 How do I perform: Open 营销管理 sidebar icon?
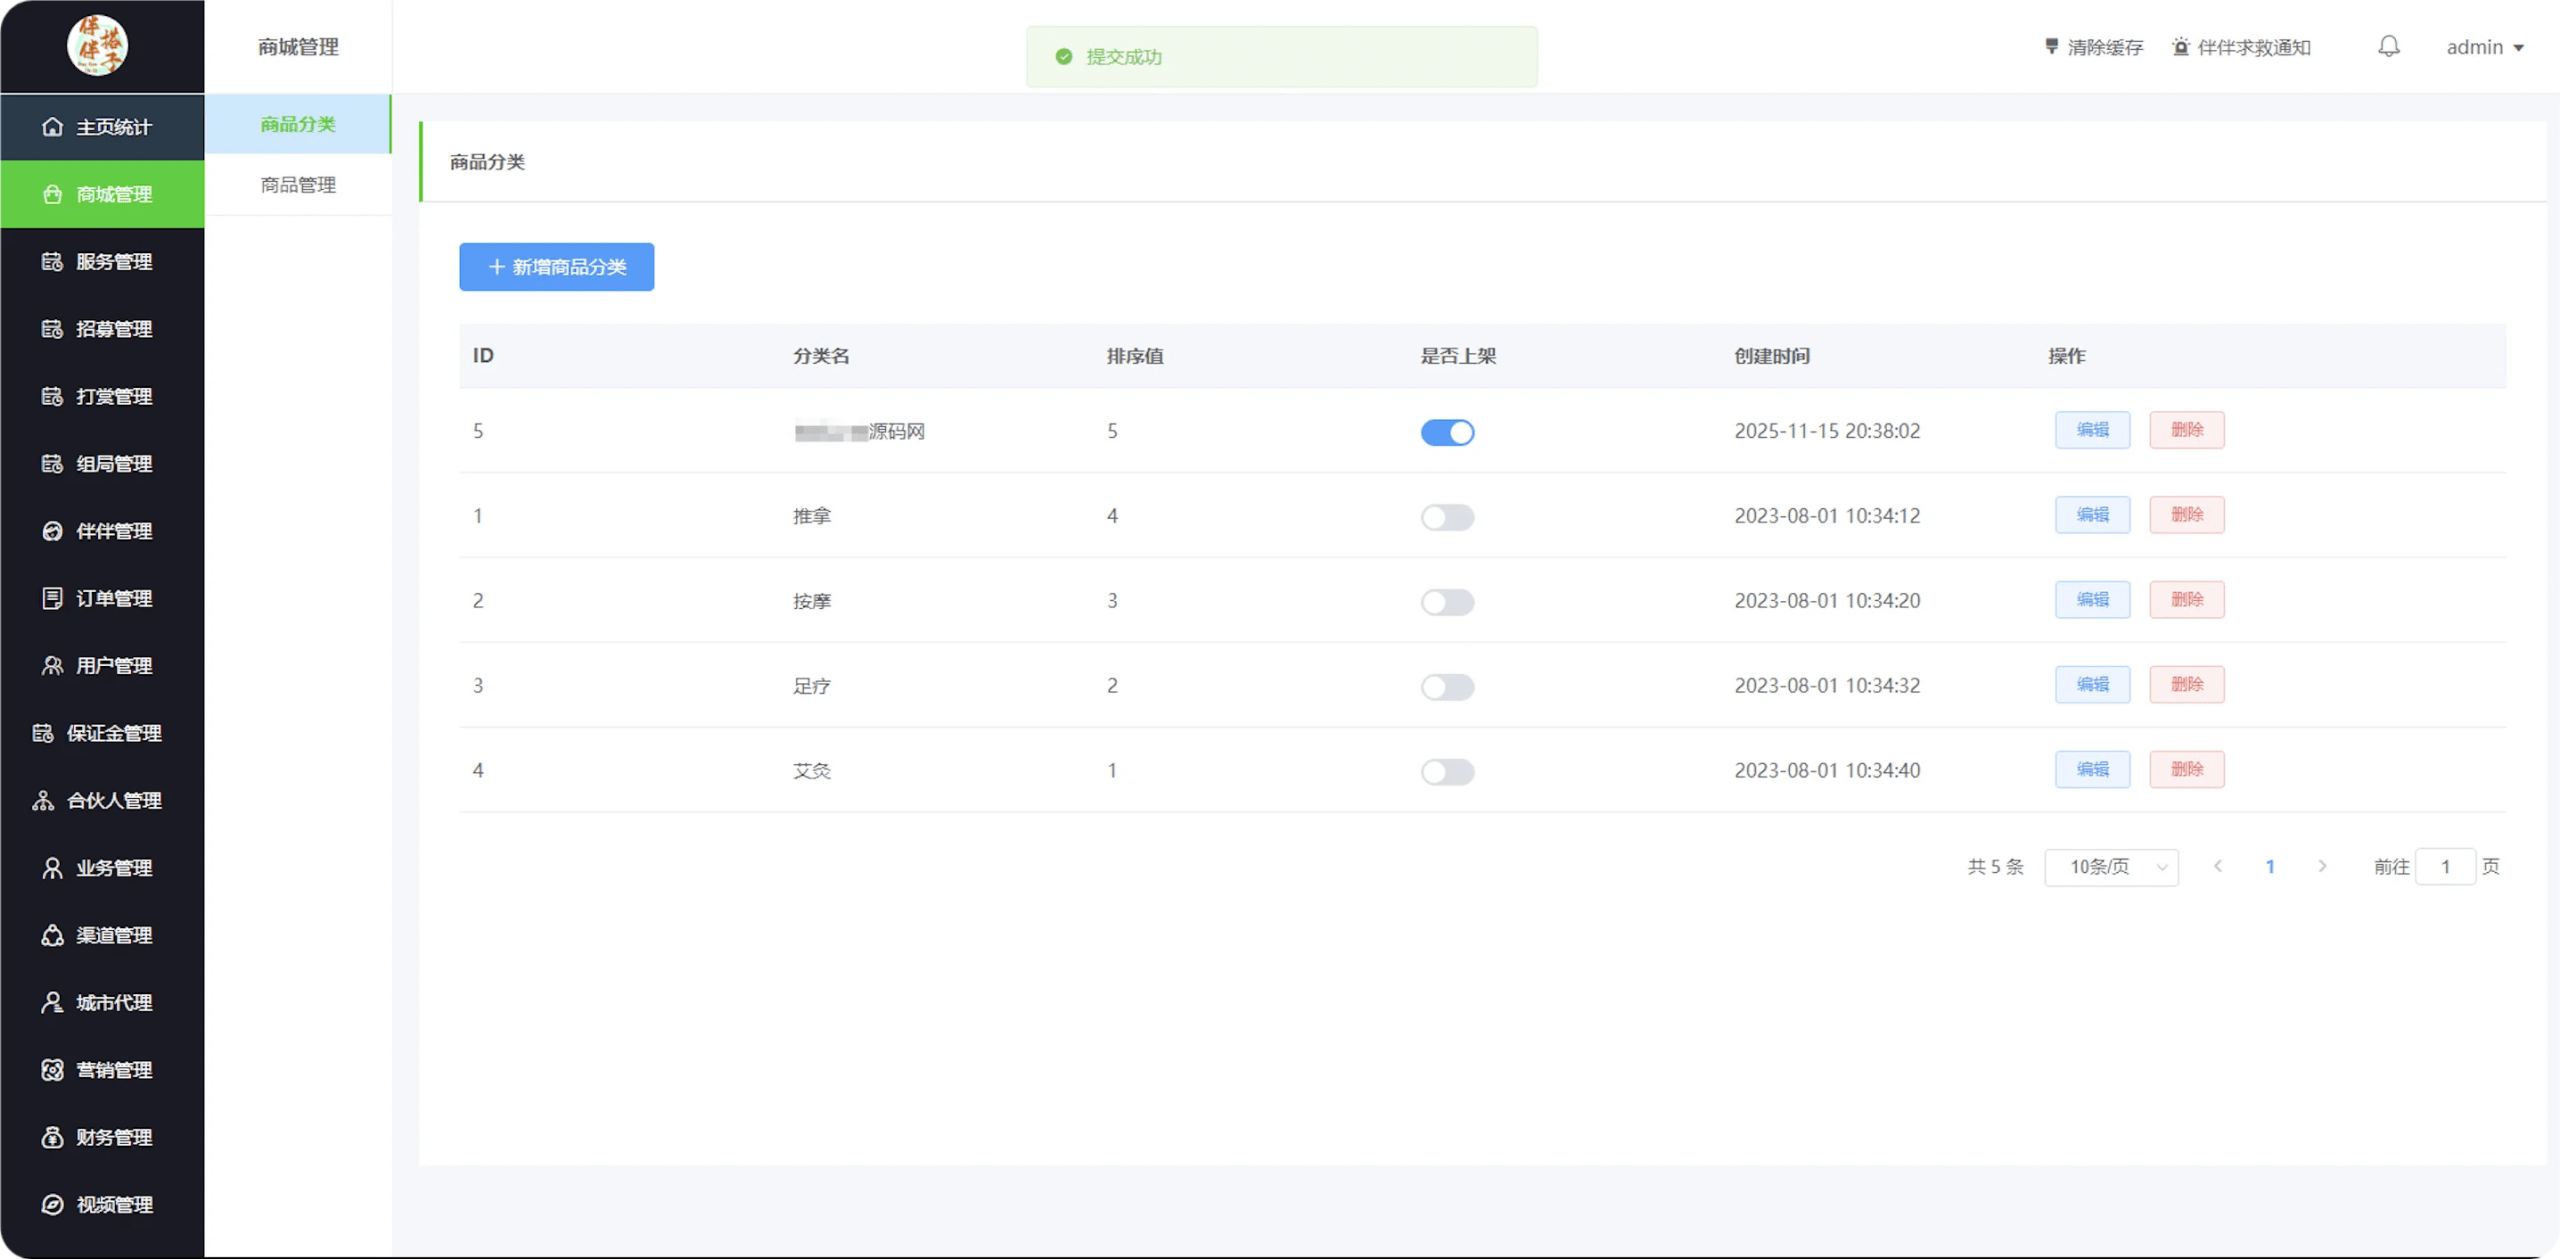[52, 1070]
